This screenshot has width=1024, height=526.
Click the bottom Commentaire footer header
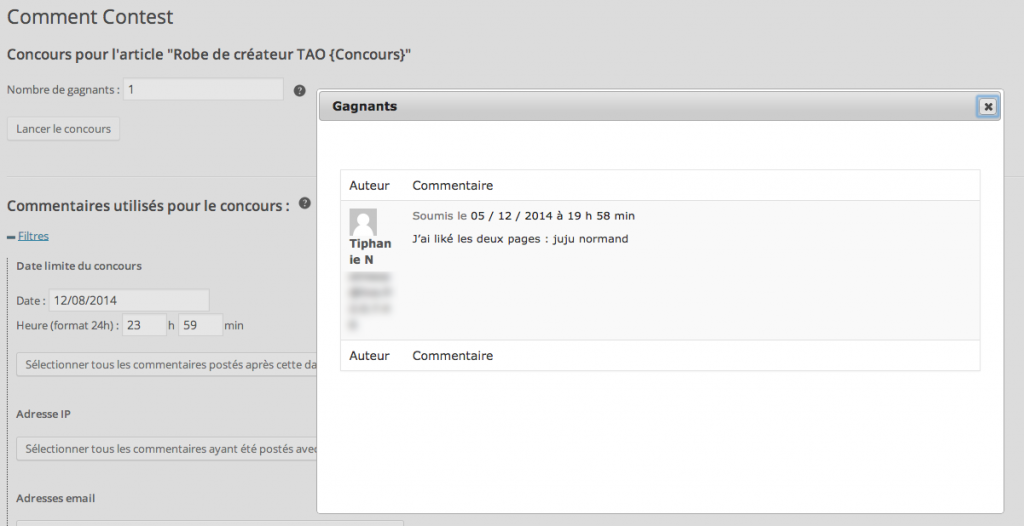coord(453,356)
